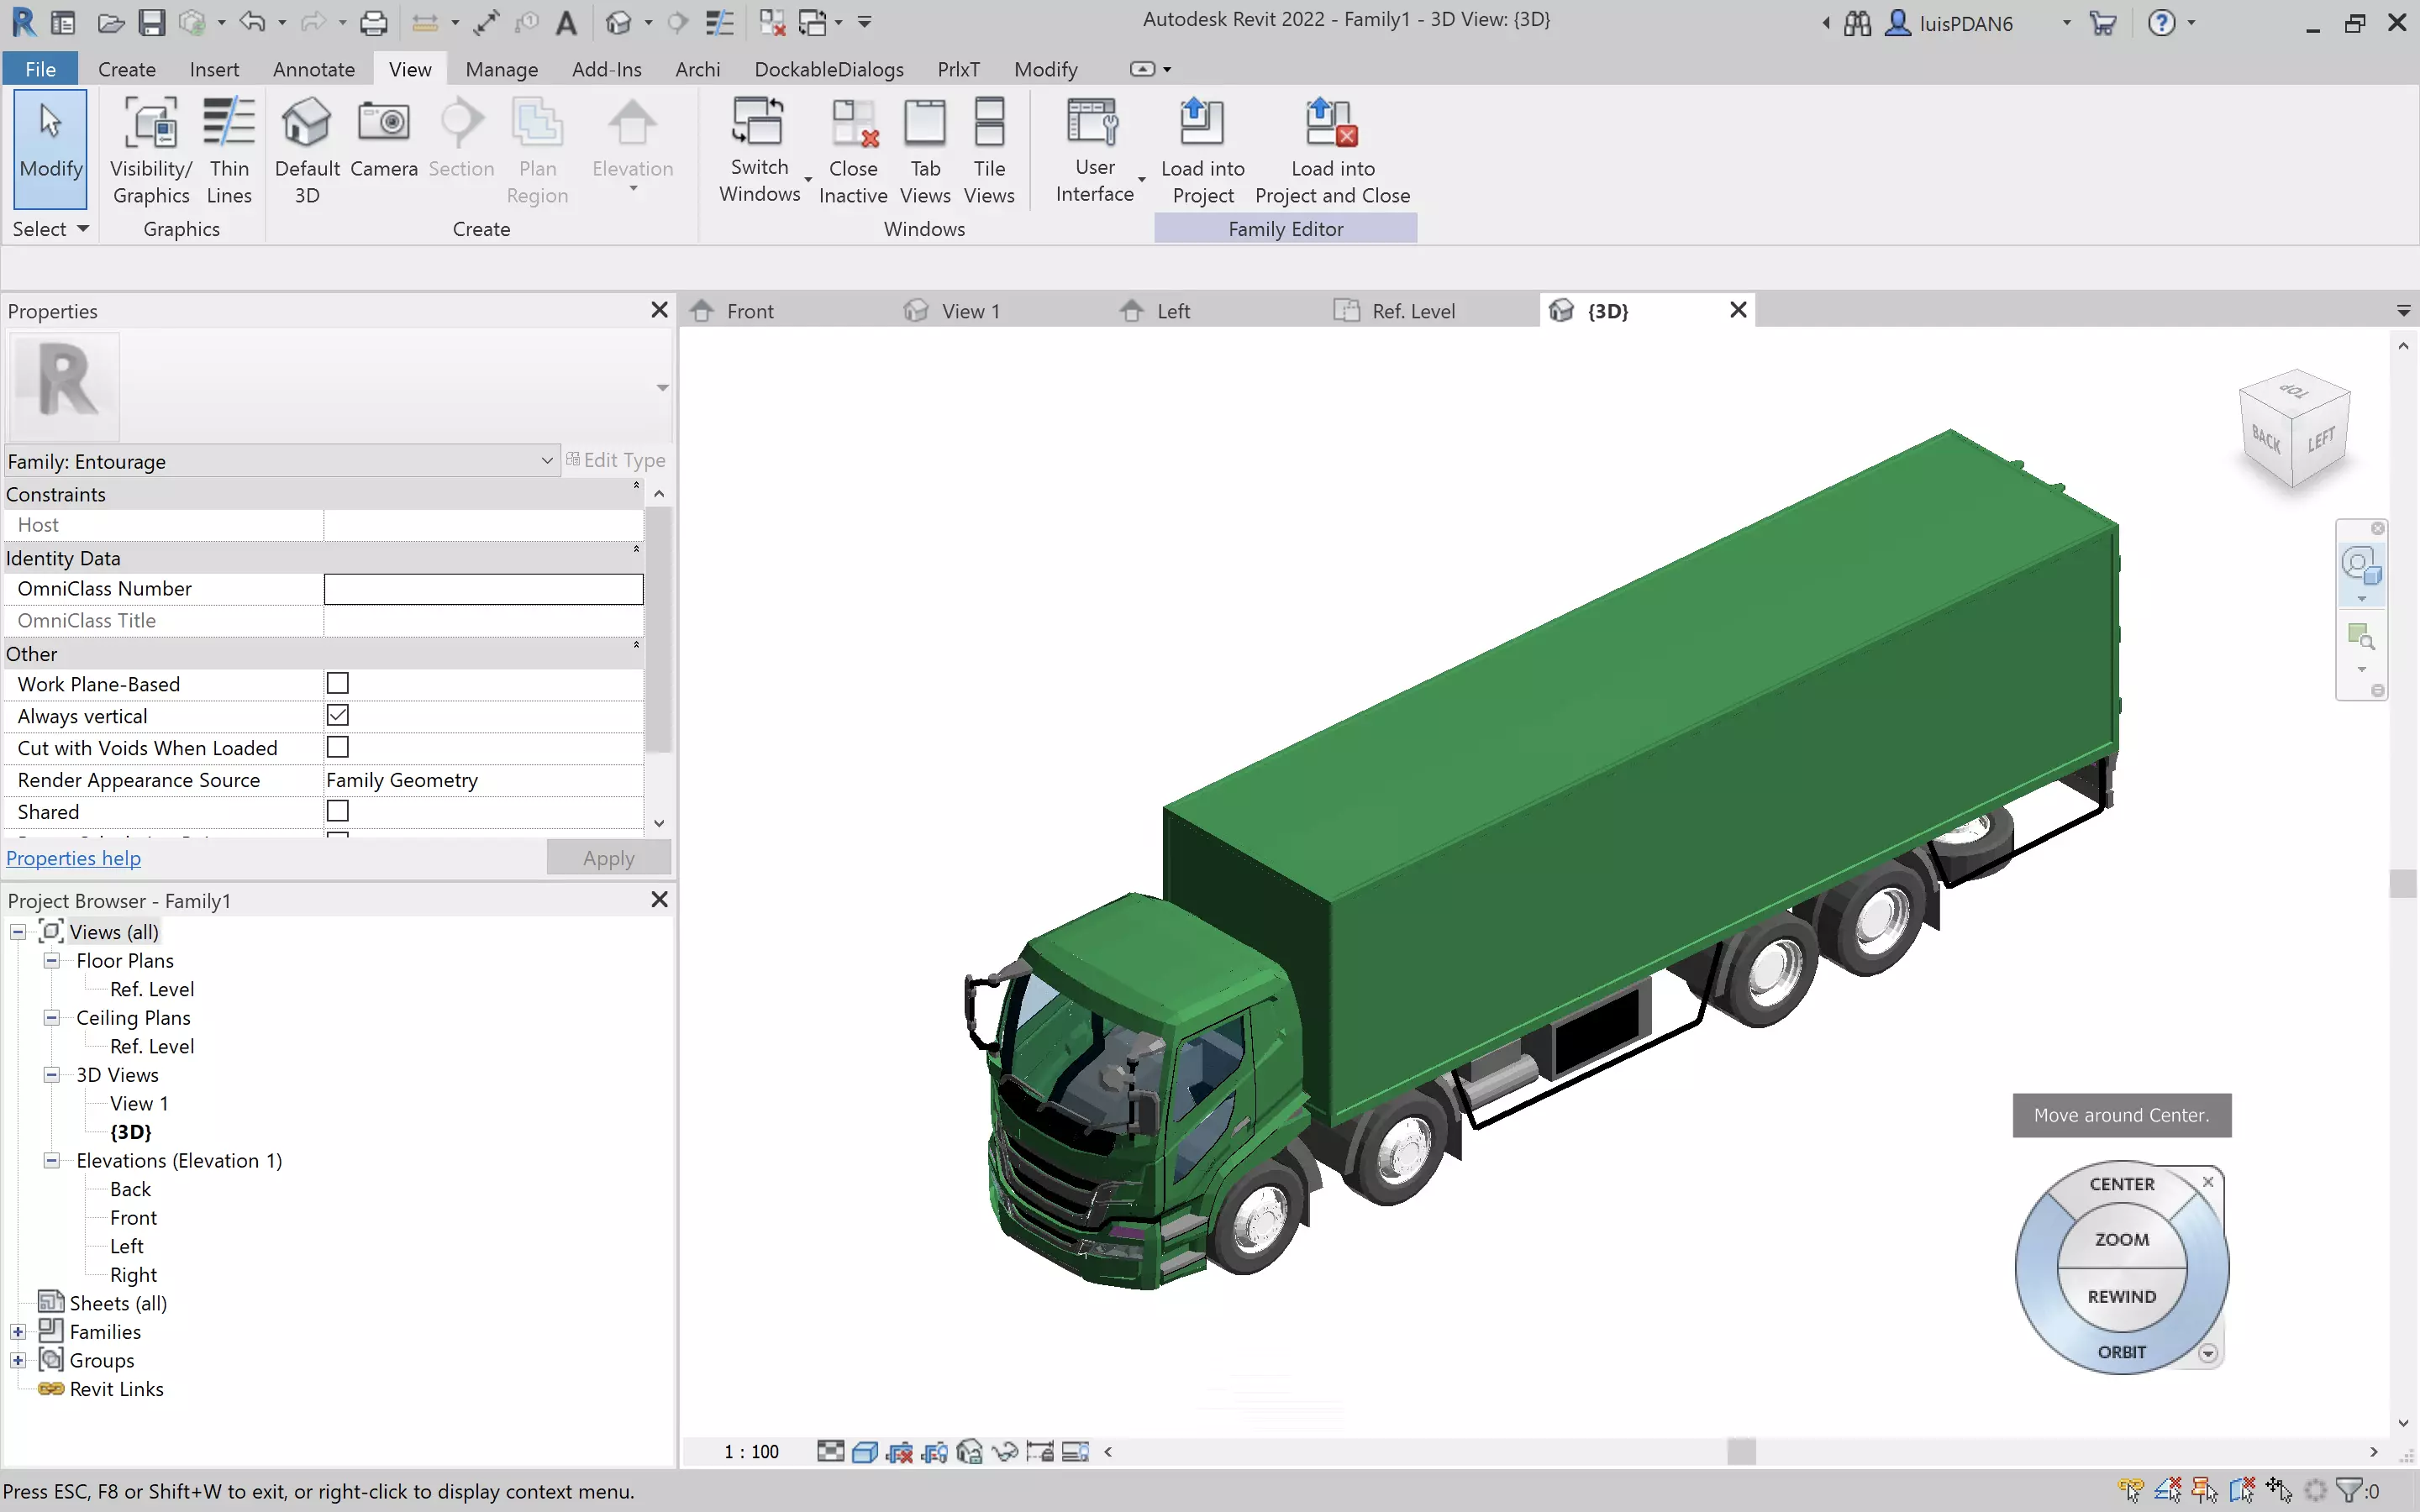Open the Family: Entourage type selector dropdown
2420x1512 pixels.
click(x=545, y=461)
